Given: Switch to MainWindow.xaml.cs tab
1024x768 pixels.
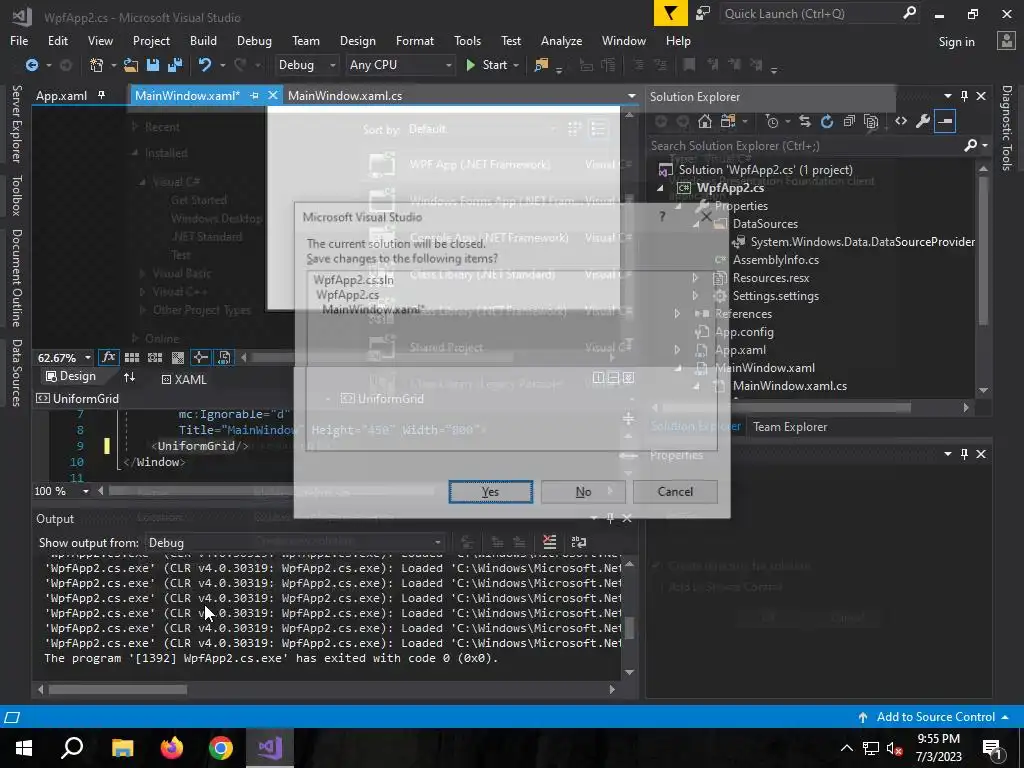Looking at the screenshot, I should click(x=345, y=95).
